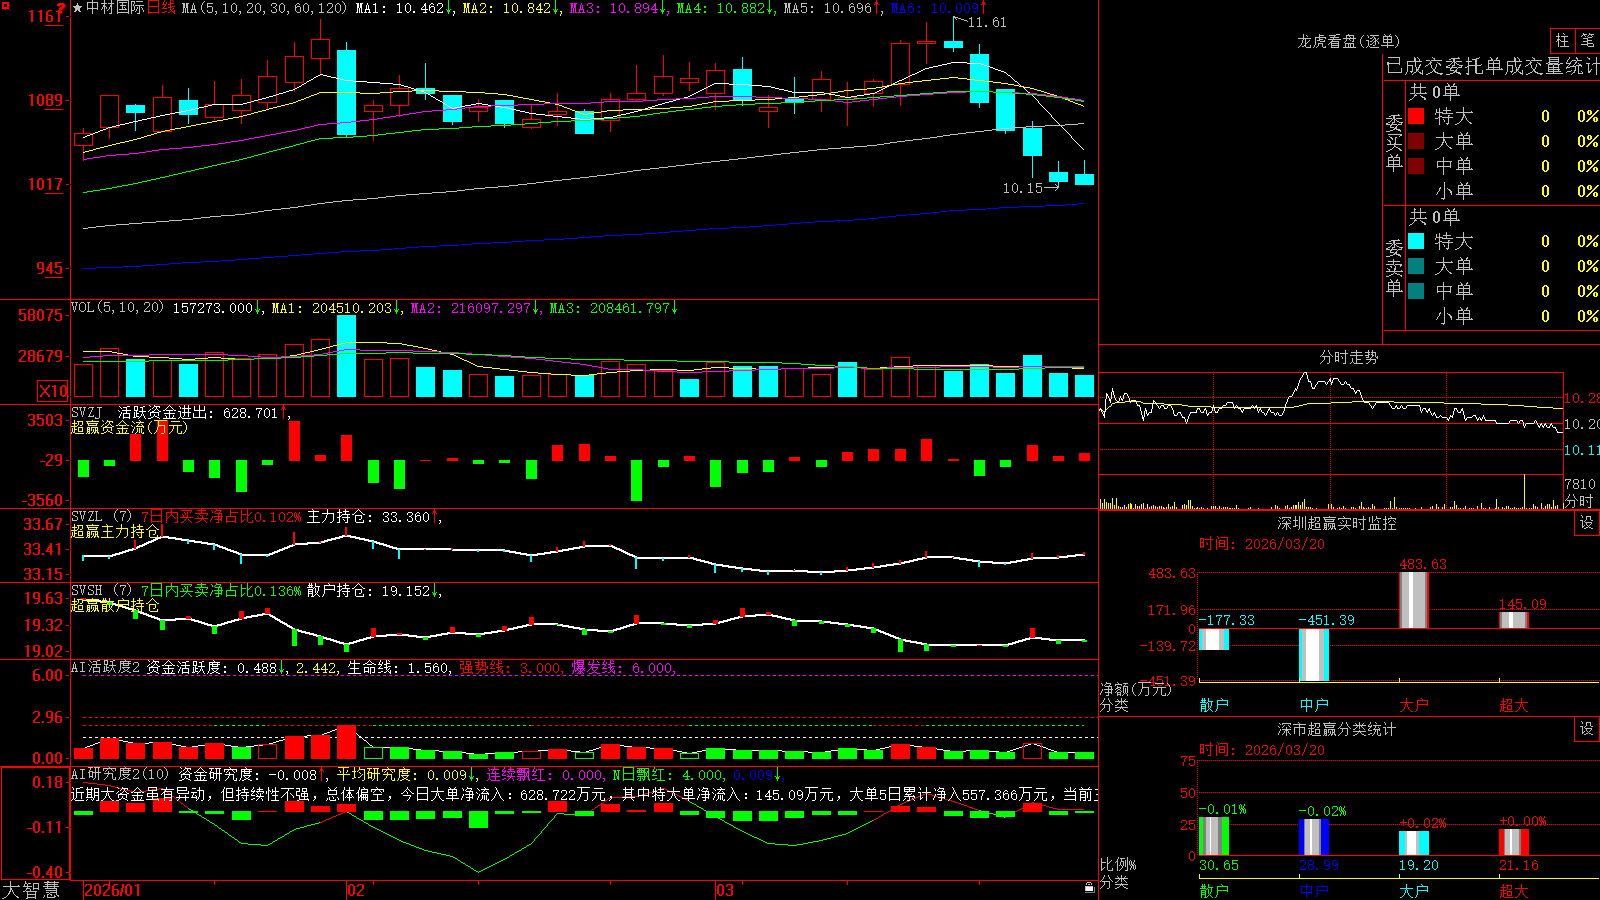Click the 龙虎看盘(逐单) panel title
Screen dimensions: 1600x900
click(x=1348, y=41)
